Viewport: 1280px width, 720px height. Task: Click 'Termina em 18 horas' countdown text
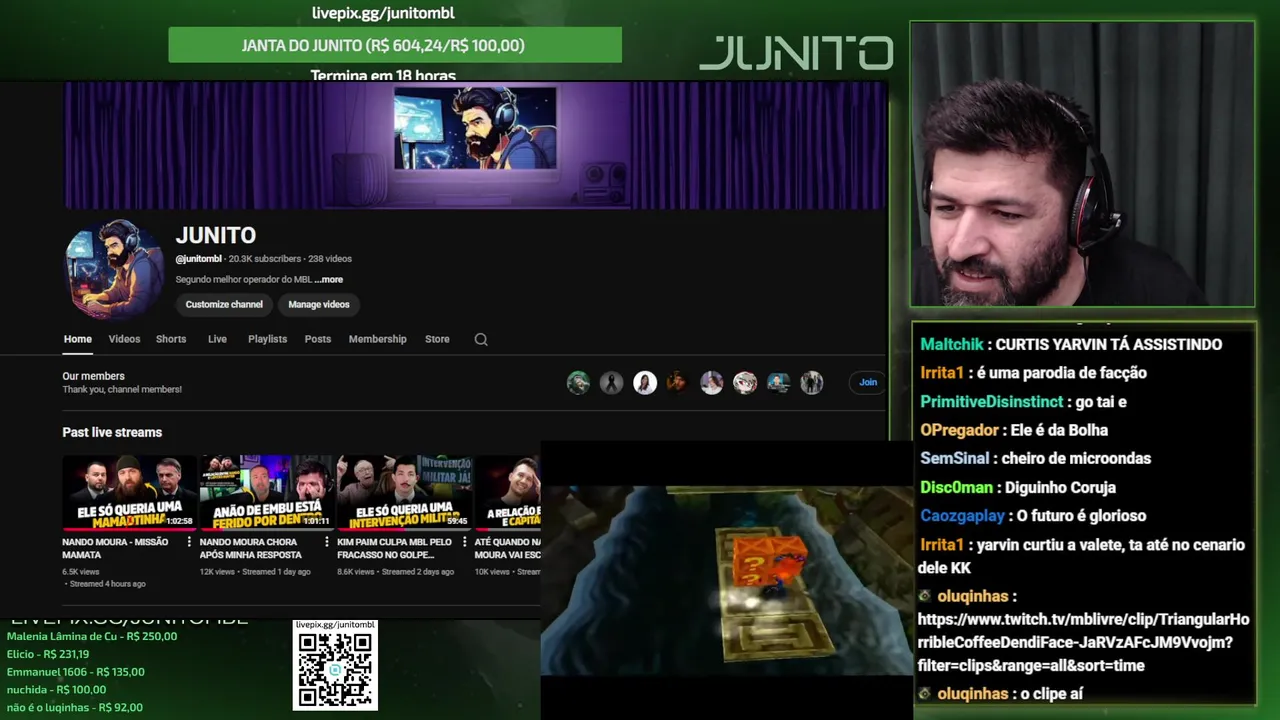pos(383,75)
